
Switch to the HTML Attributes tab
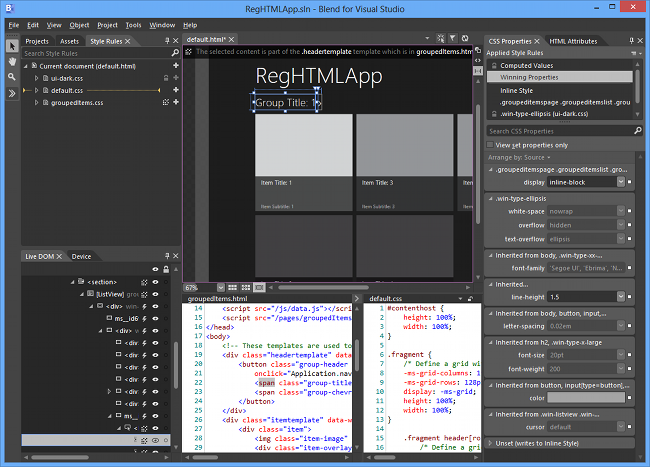[573, 41]
